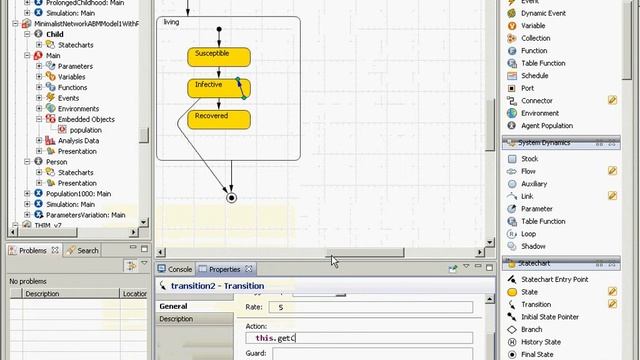This screenshot has width=640, height=360.
Task: Click into the Guard input field
Action: (373, 354)
